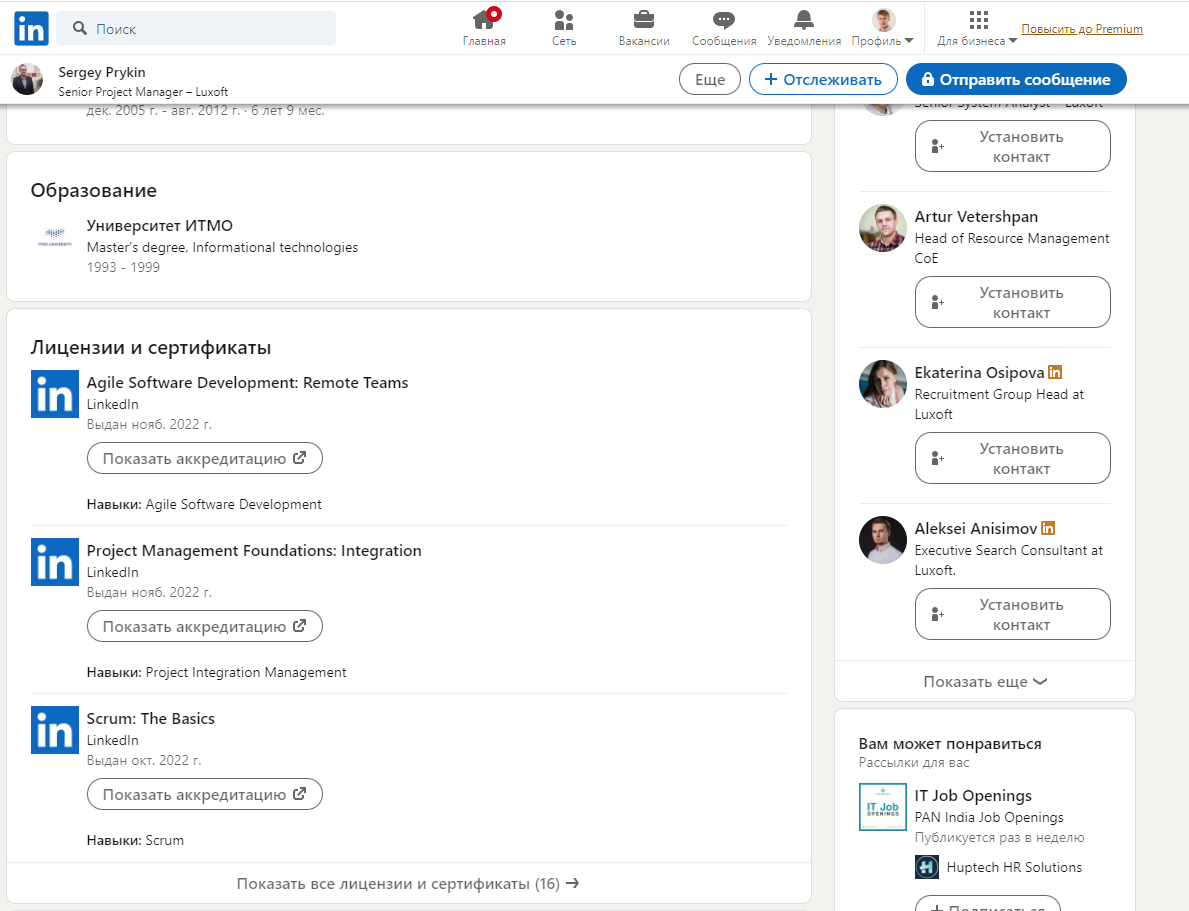
Task: Connect with Artur Vetershpan
Action: point(1012,302)
